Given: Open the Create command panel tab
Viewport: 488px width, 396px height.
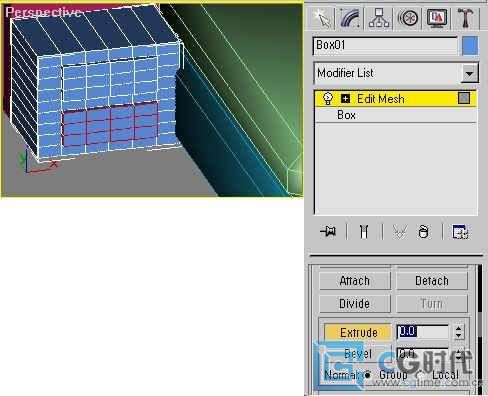Looking at the screenshot, I should click(x=322, y=17).
